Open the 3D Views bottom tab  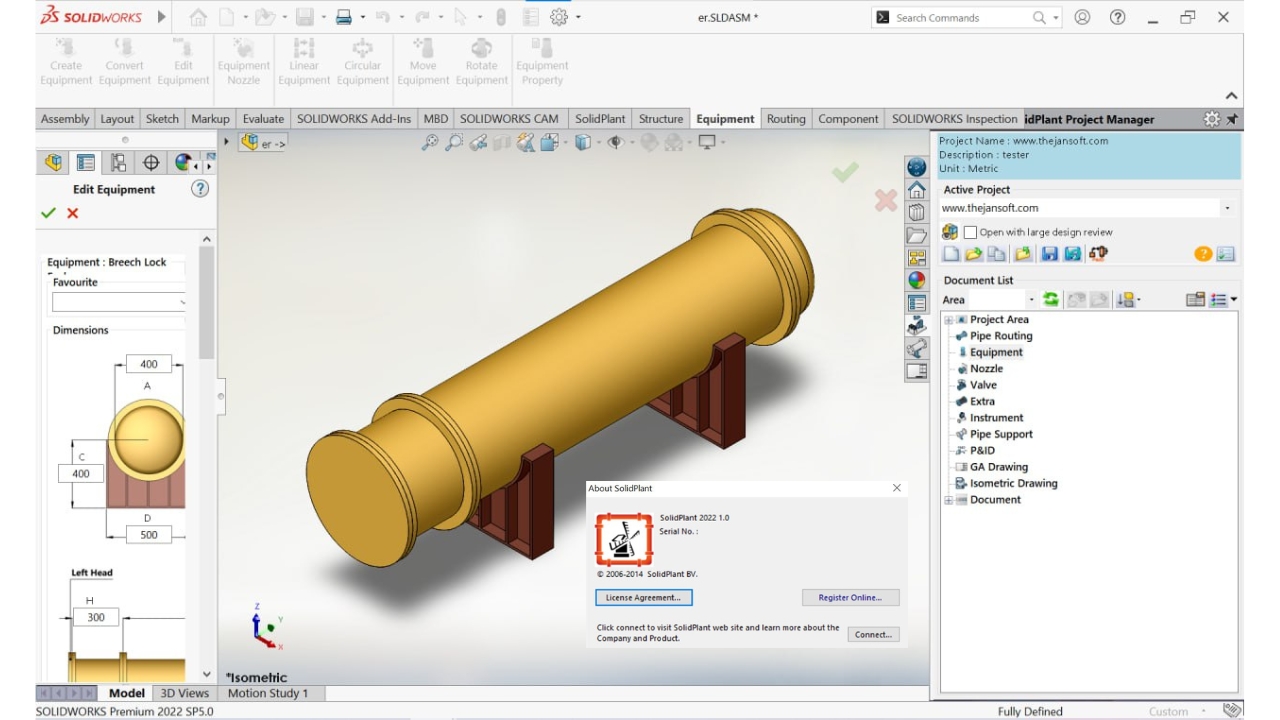click(x=185, y=693)
